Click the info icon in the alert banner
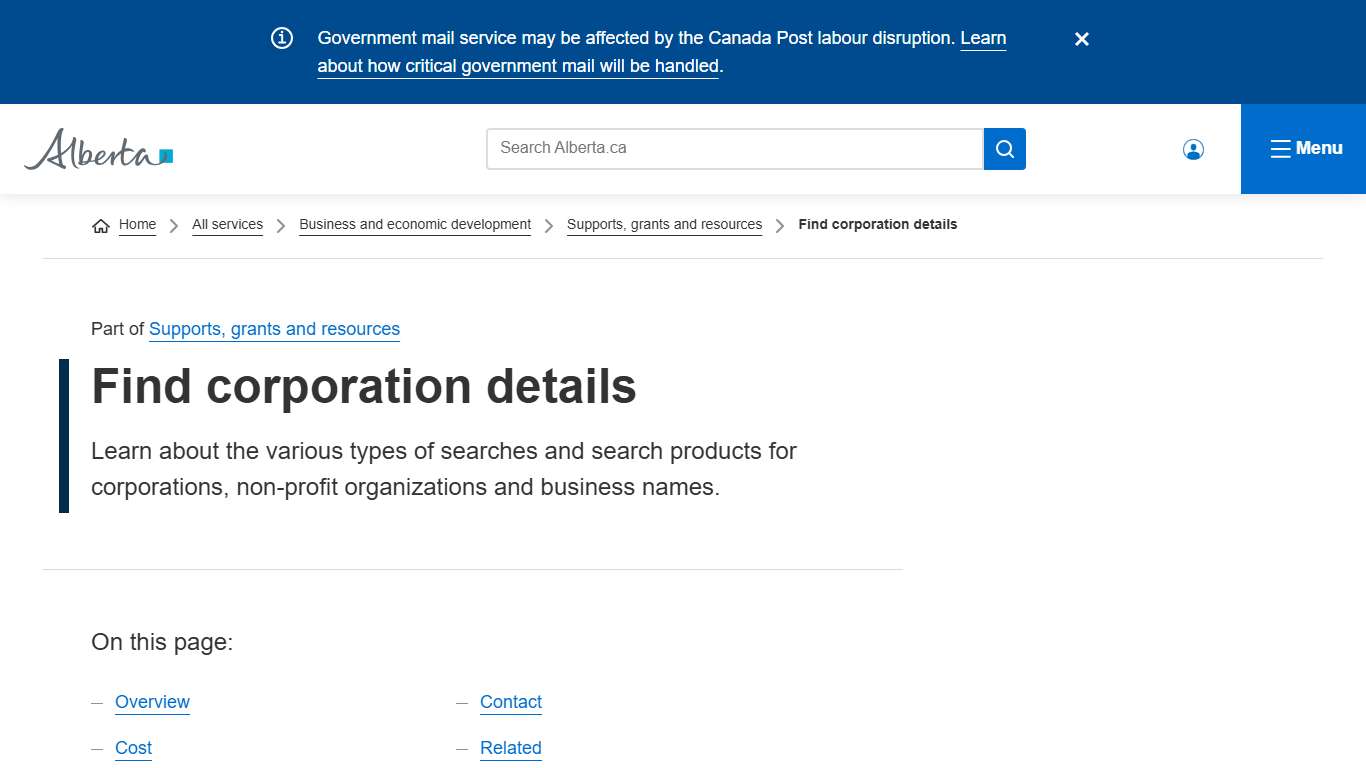 (x=281, y=38)
